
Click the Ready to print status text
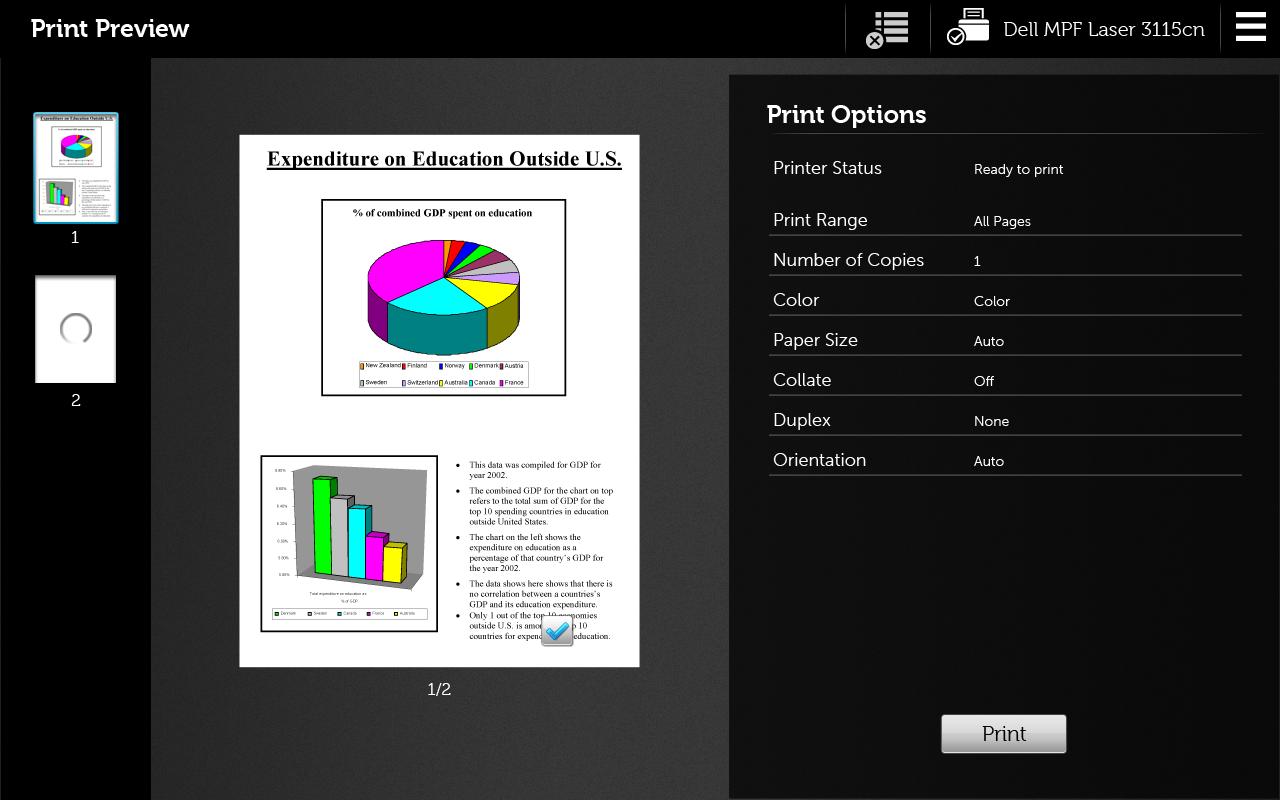1018,169
